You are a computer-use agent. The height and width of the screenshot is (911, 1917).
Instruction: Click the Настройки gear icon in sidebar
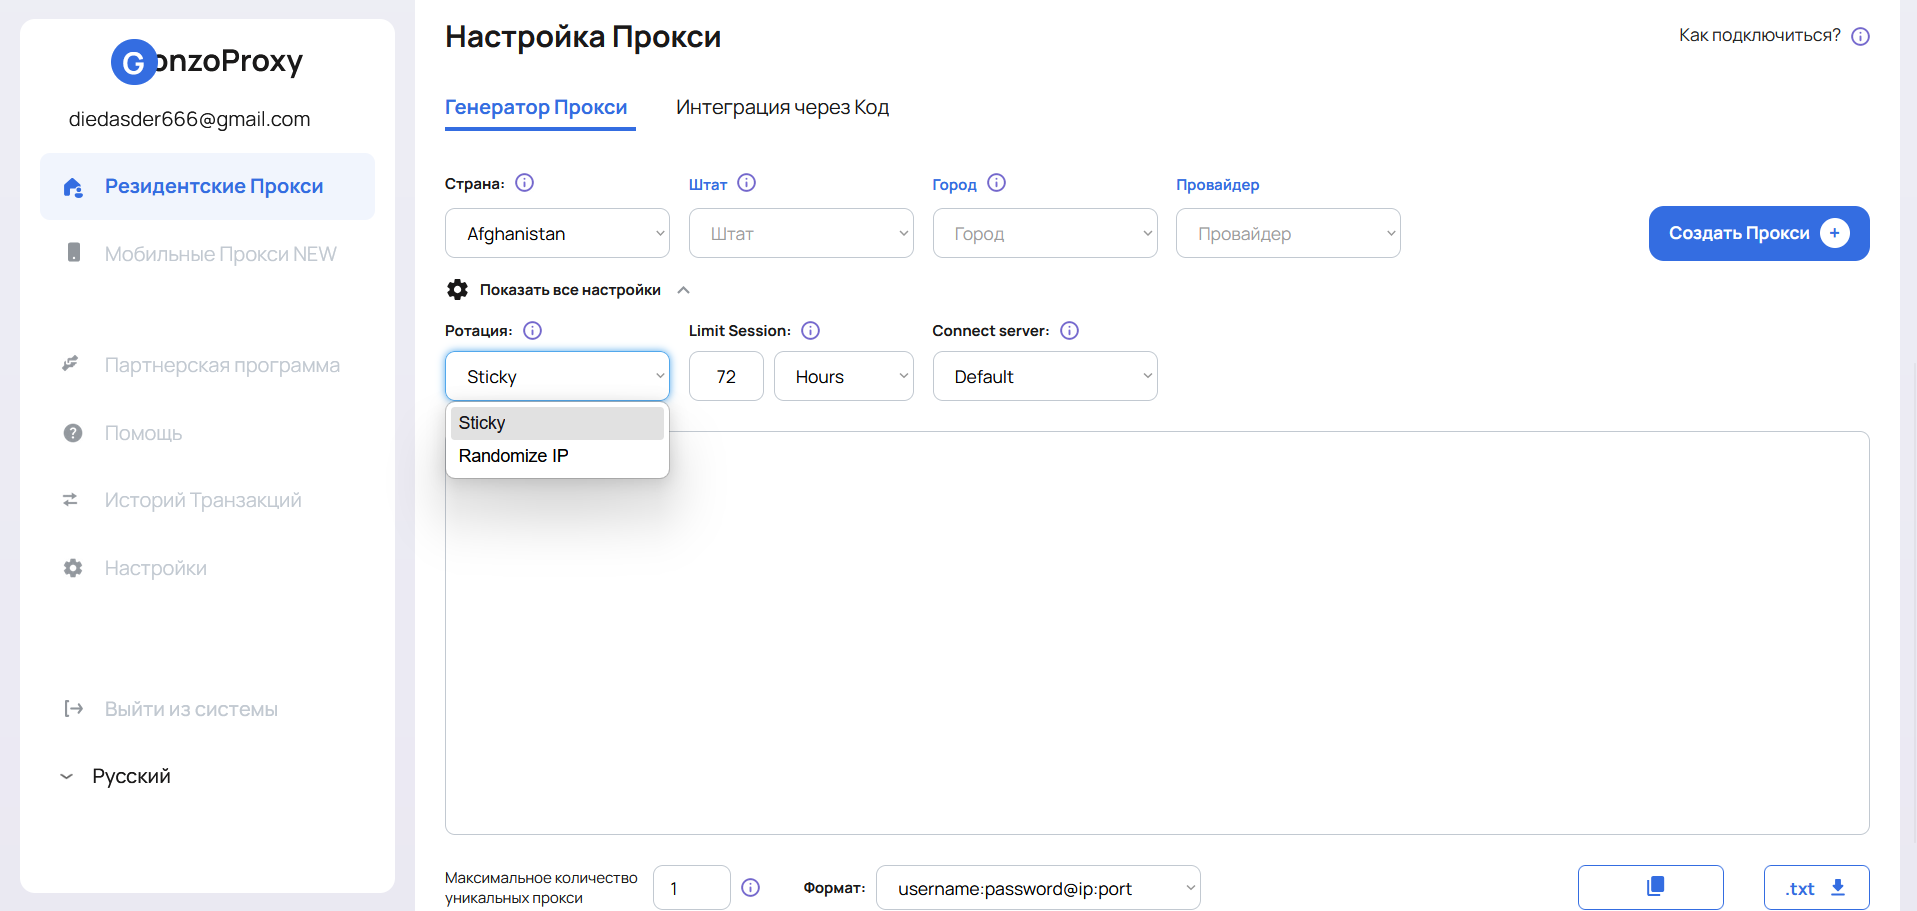tap(72, 568)
